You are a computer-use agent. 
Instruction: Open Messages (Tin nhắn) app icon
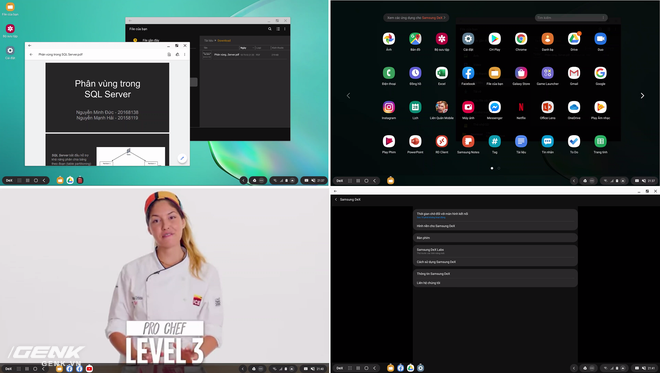547,141
